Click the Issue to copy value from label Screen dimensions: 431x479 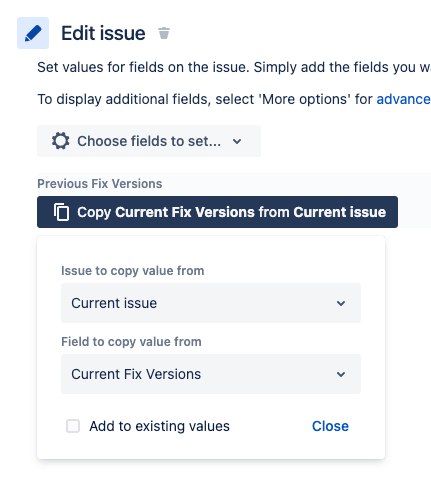click(133, 271)
